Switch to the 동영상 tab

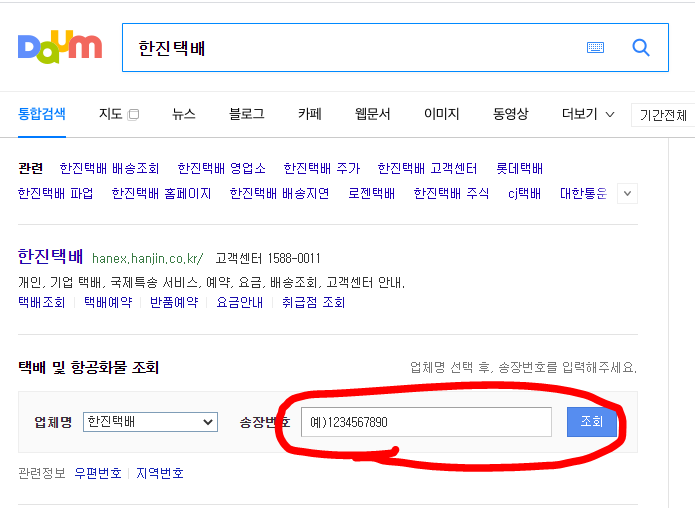coord(511,114)
